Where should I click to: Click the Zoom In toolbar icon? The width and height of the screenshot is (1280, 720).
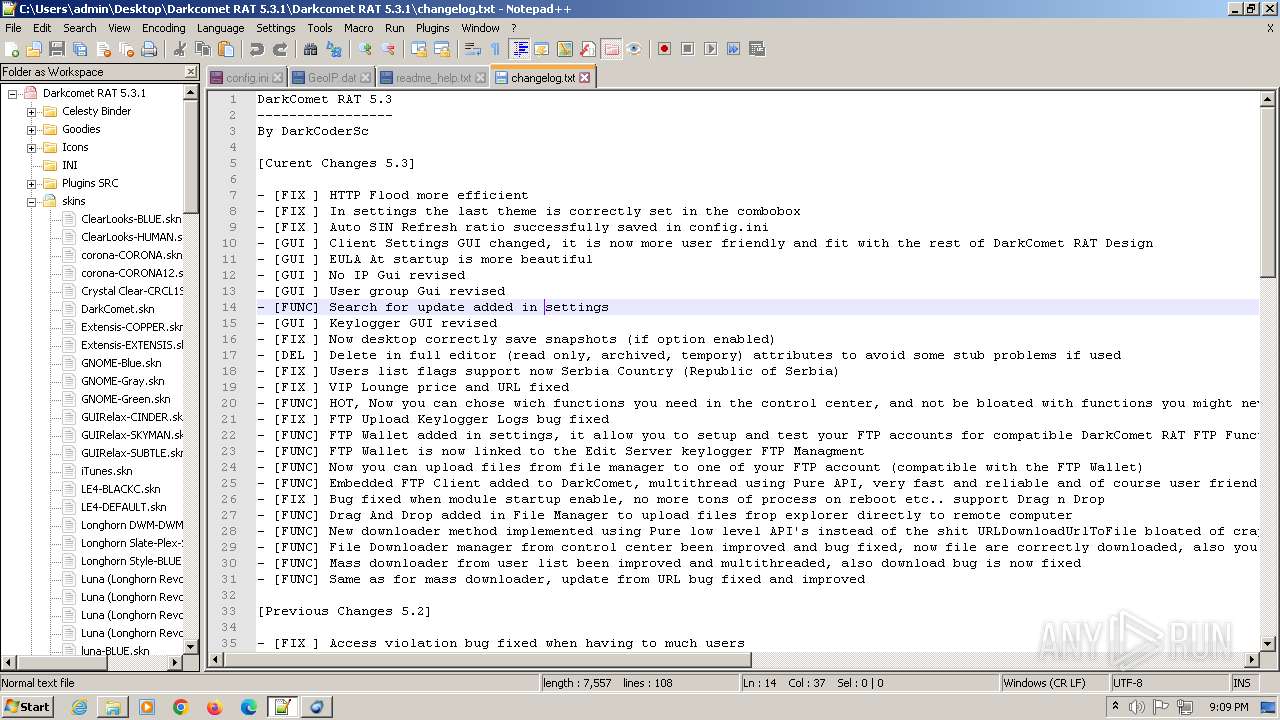365,49
